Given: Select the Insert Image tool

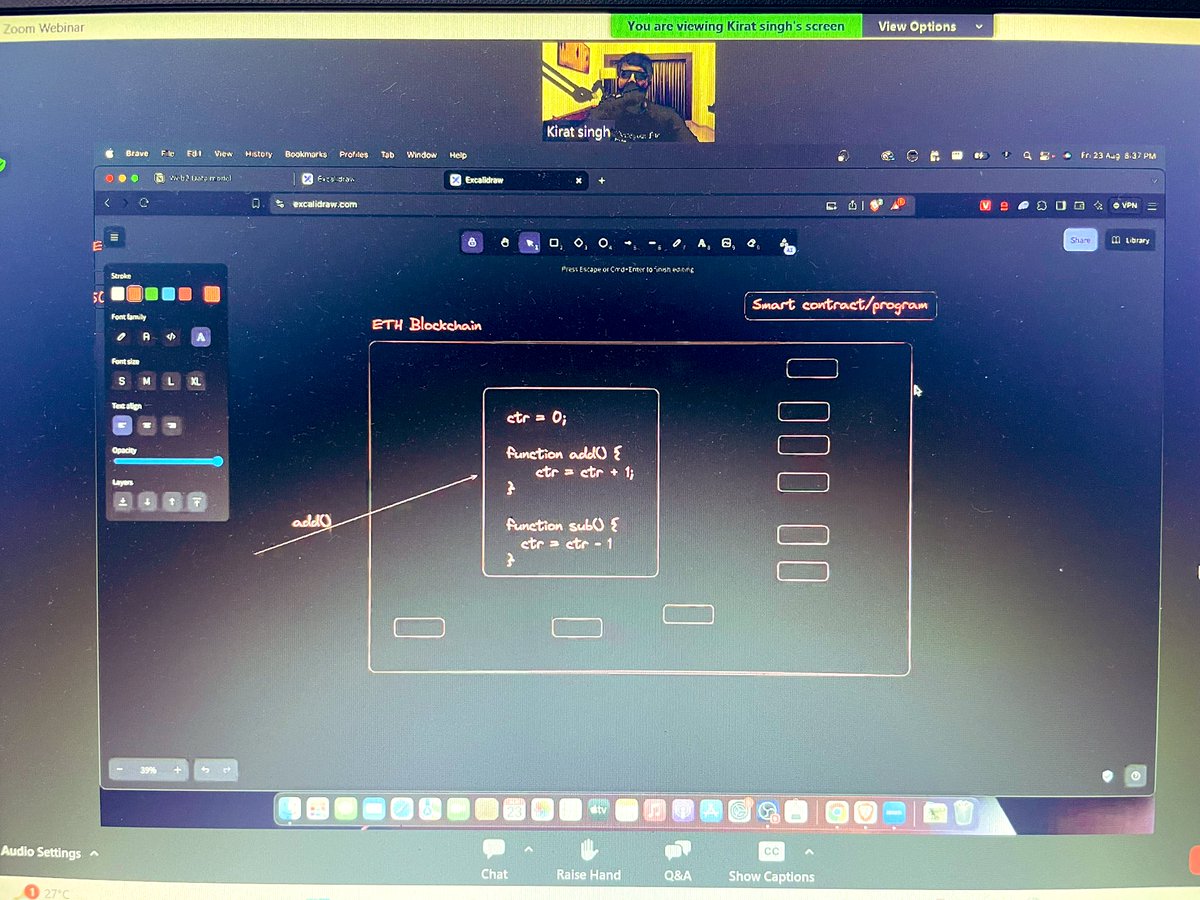Looking at the screenshot, I should [727, 242].
